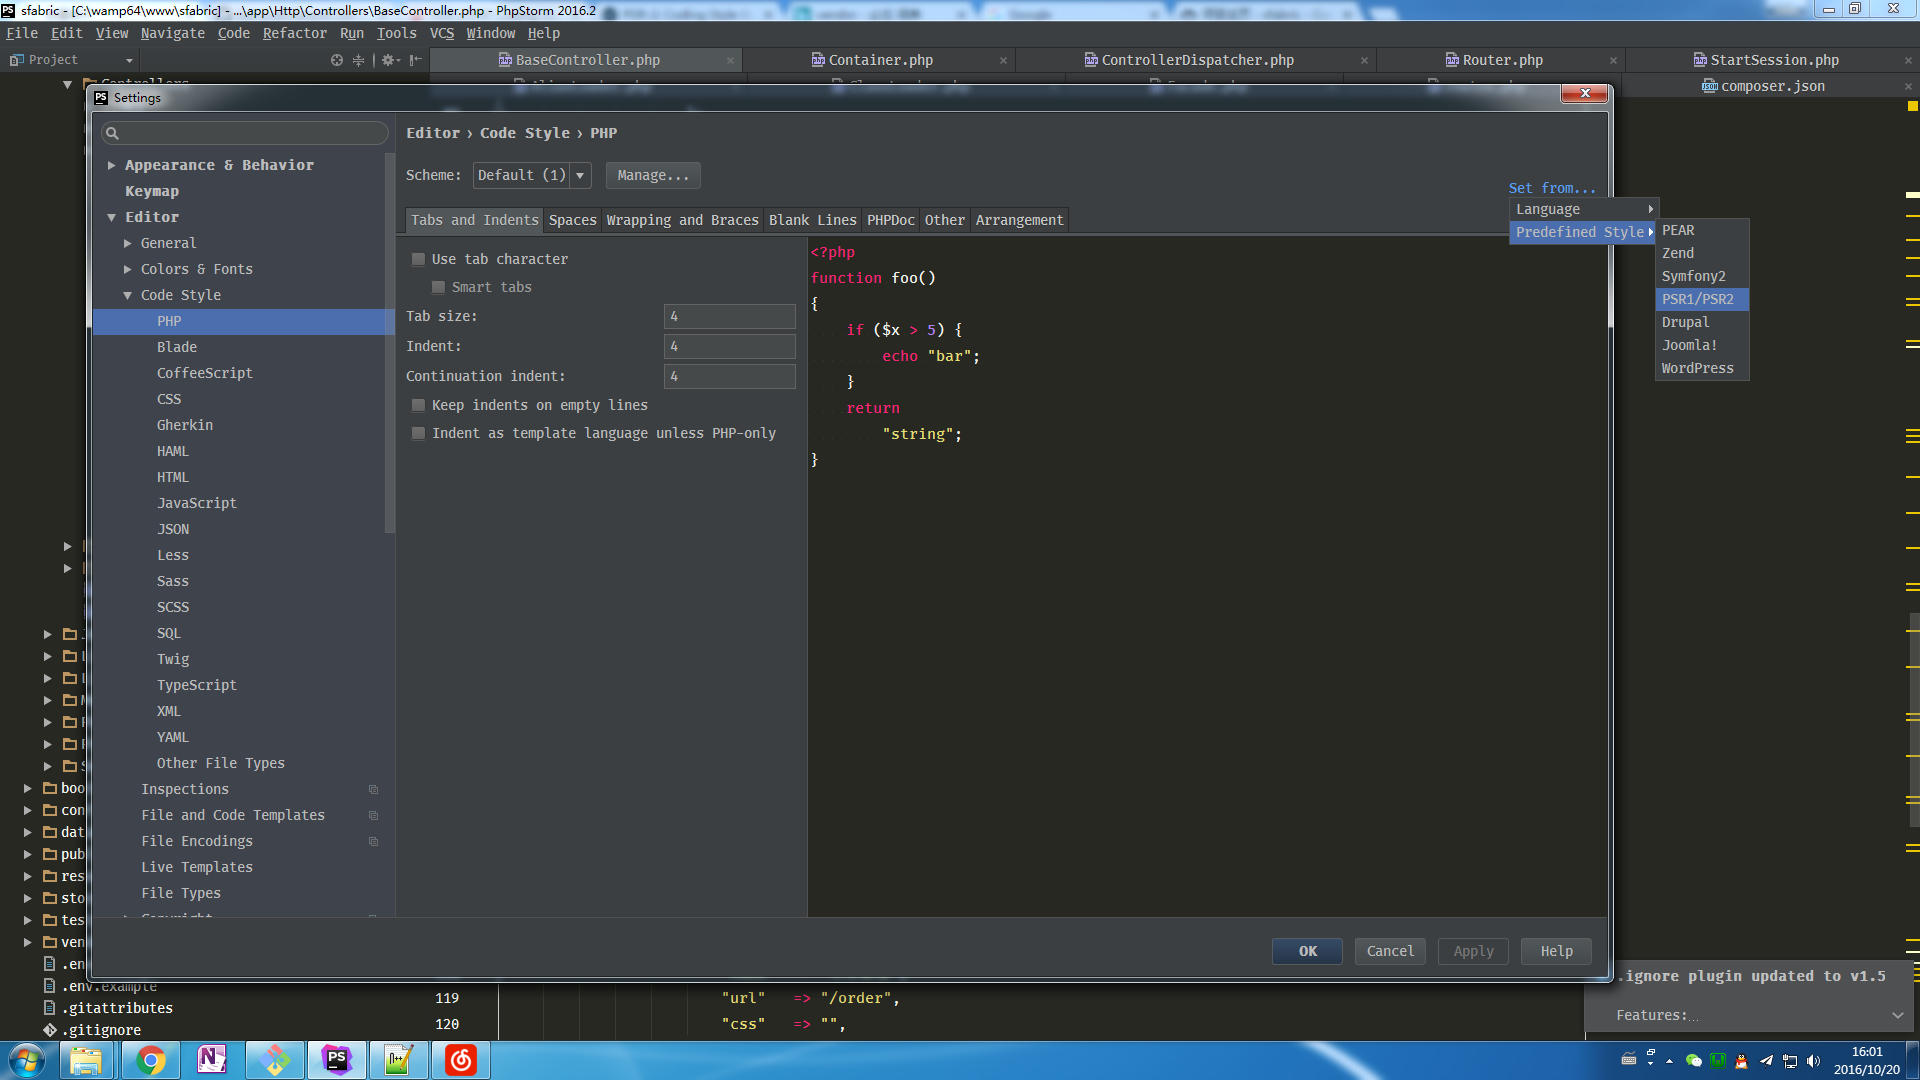The image size is (1920, 1080).
Task: Open the Project panel gear settings icon
Action: [389, 60]
